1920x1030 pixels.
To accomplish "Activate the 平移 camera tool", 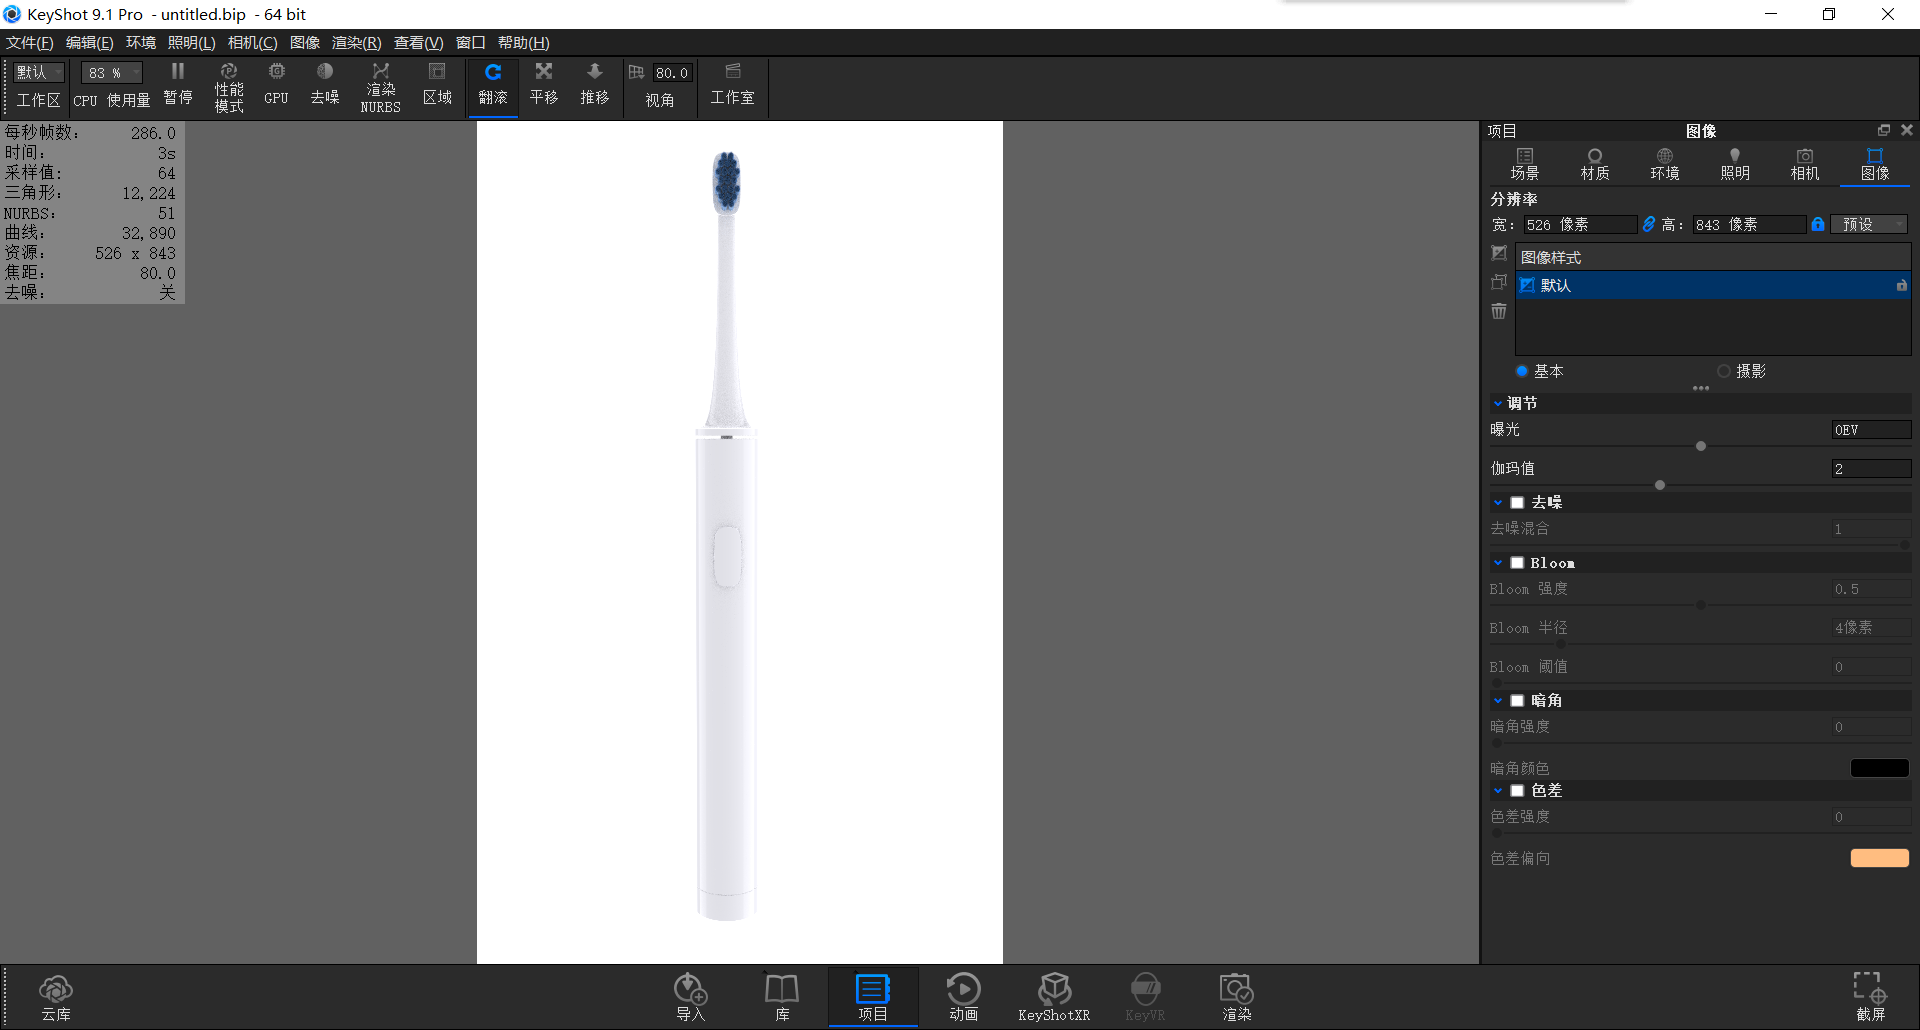I will point(543,84).
